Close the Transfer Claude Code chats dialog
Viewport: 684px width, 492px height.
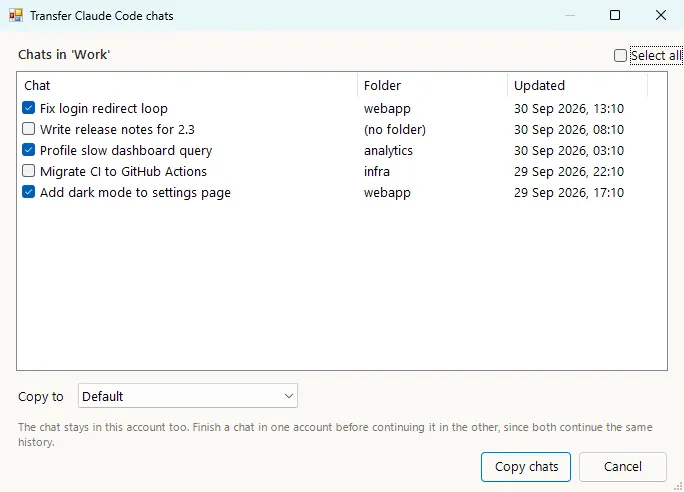pyautogui.click(x=661, y=15)
